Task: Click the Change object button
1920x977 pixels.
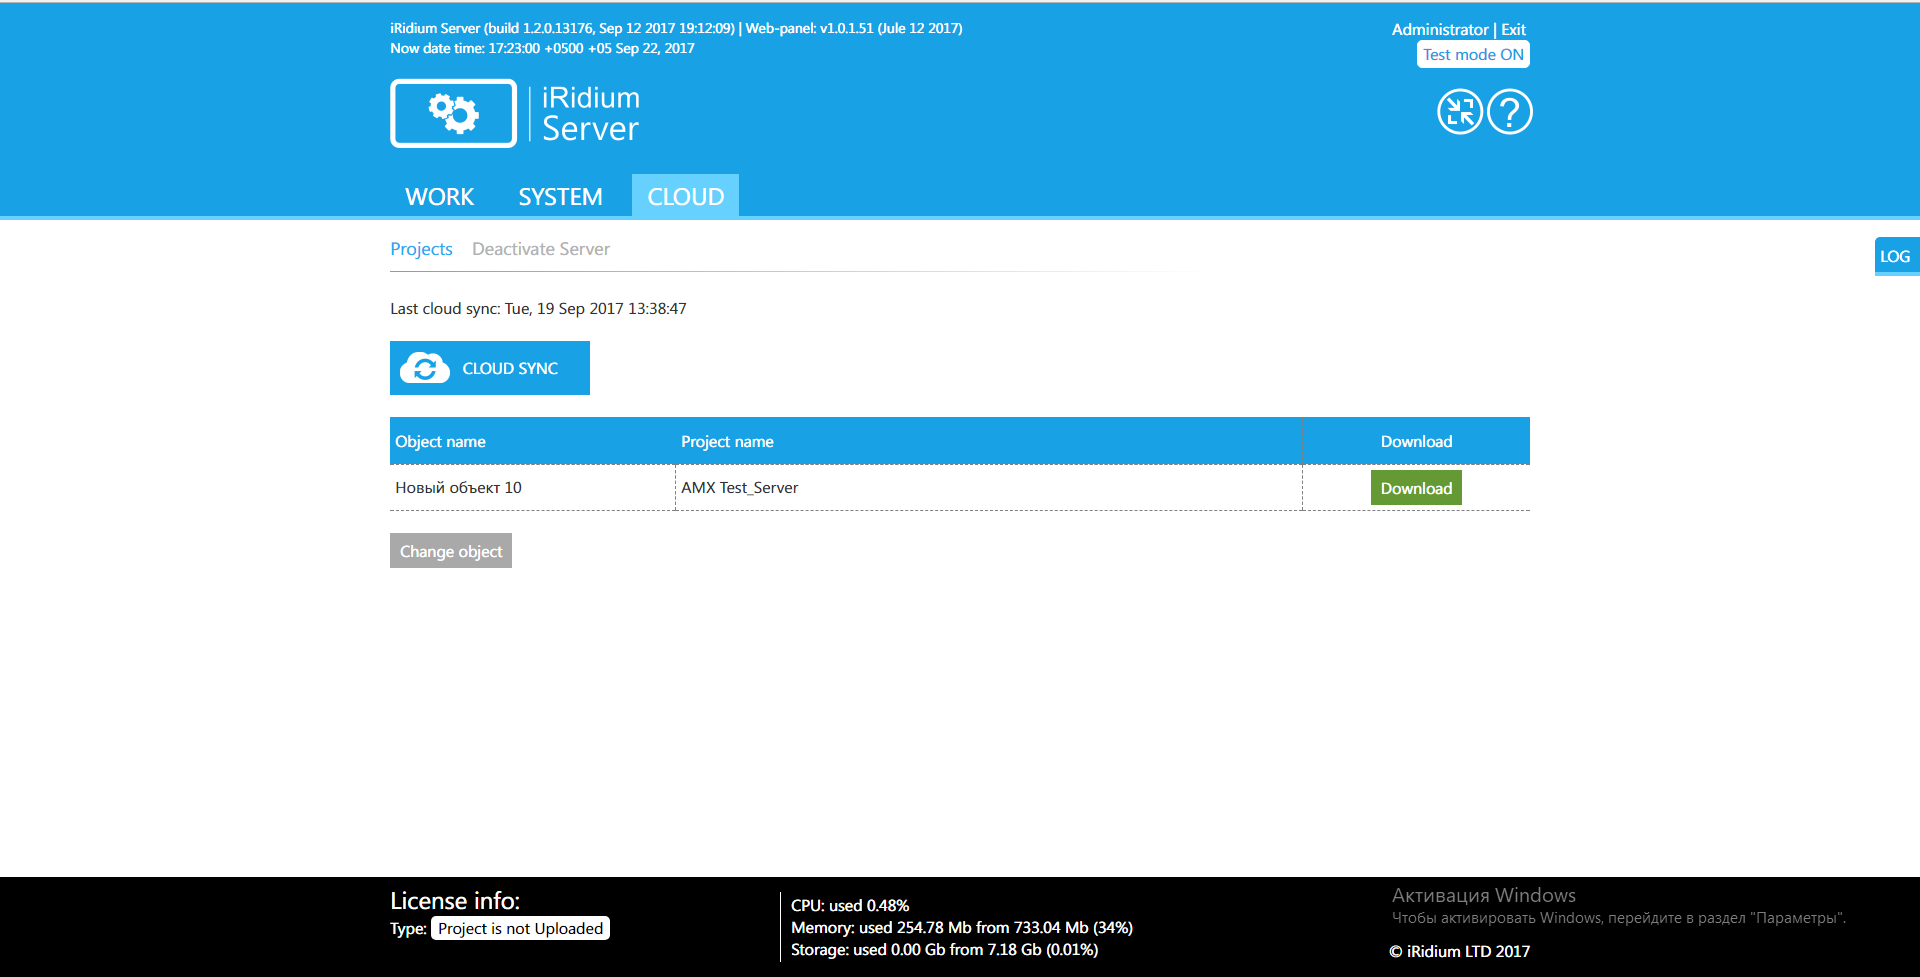Action: point(450,550)
